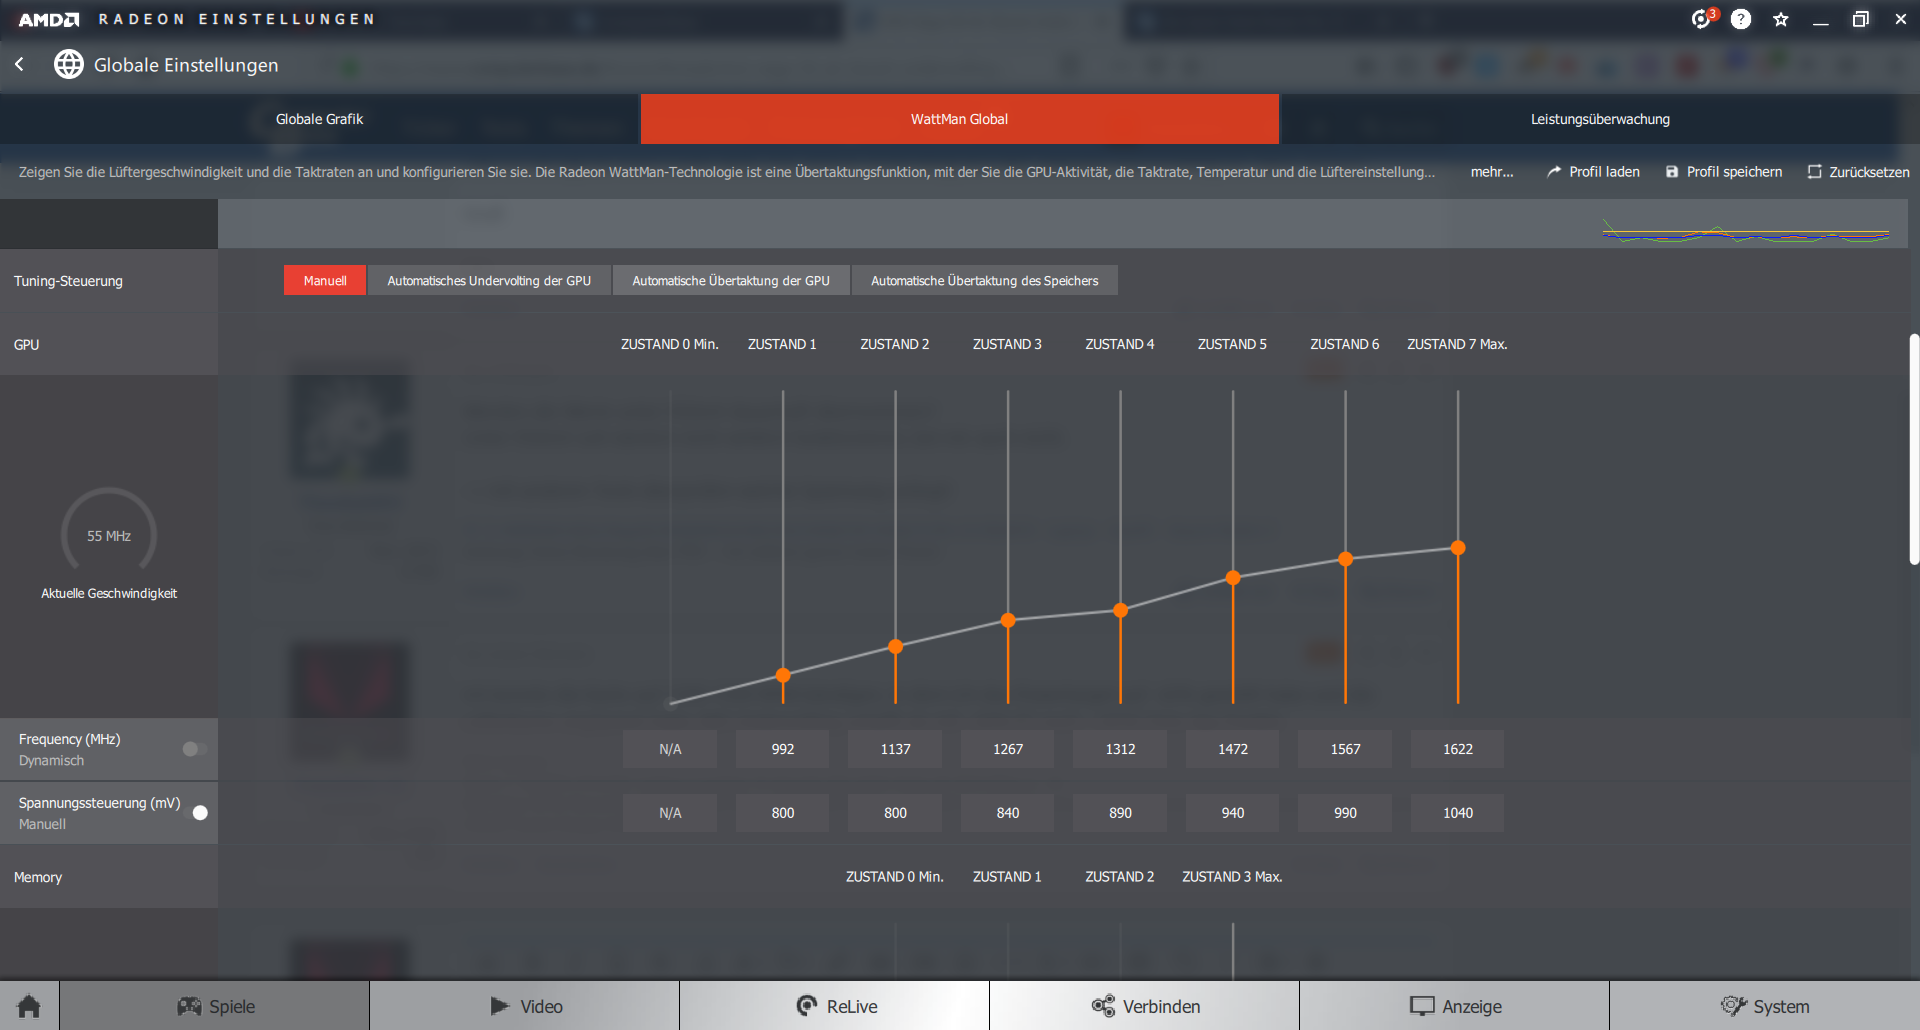Screen dimensions: 1920x1030
Task: Open the help question mark icon
Action: point(1741,19)
